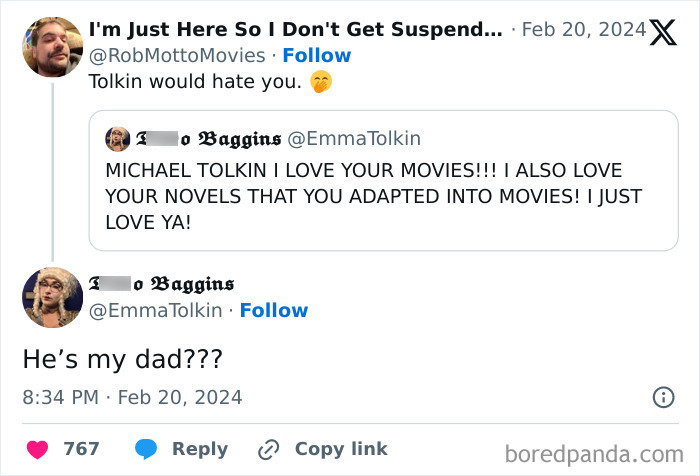The width and height of the screenshot is (700, 476).
Task: Follow @RobMottoMovies
Action: pyautogui.click(x=316, y=55)
